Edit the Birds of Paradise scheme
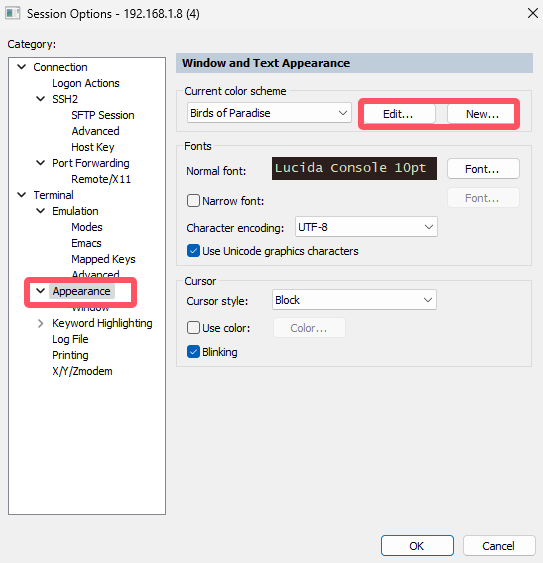Viewport: 543px width, 563px height. tap(398, 114)
